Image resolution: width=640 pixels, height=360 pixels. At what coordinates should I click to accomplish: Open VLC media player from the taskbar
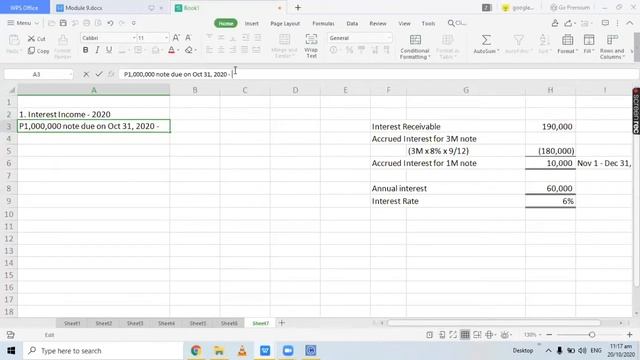point(242,351)
